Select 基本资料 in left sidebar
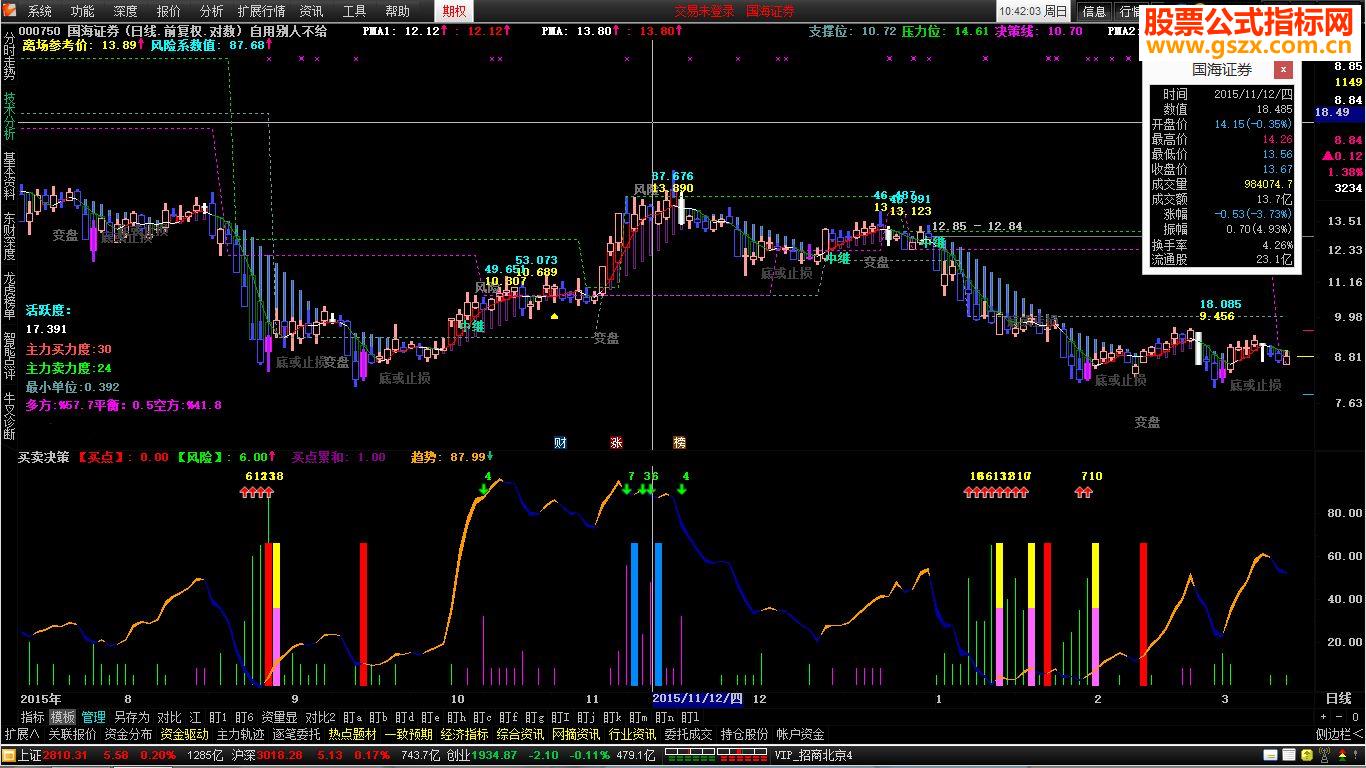Viewport: 1366px width, 768px height. [x=9, y=176]
